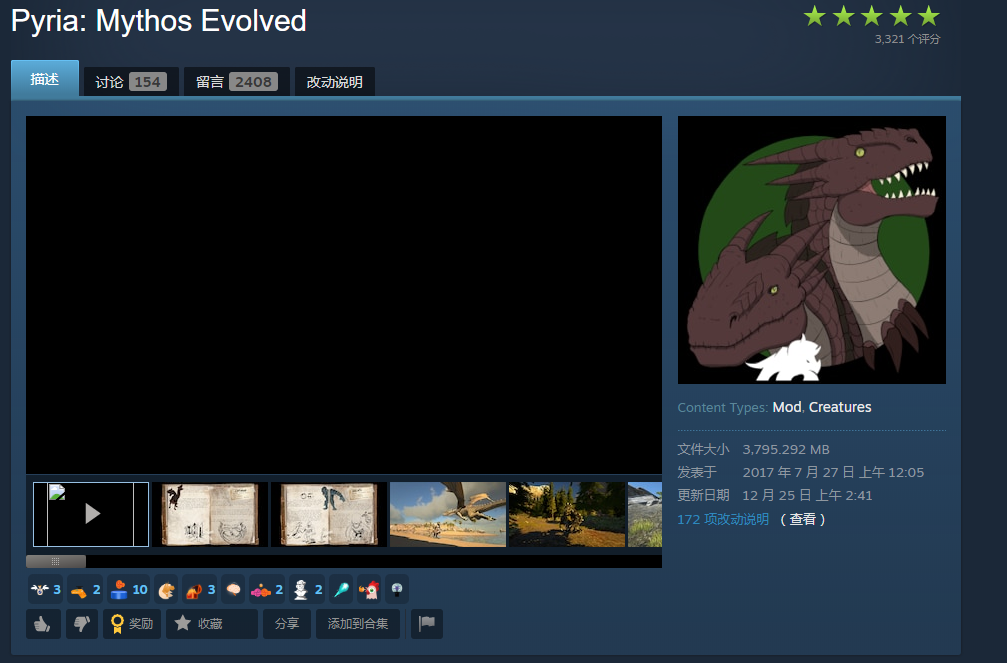Image resolution: width=1007 pixels, height=663 pixels.
Task: Play the video thumbnail in the strip
Action: tap(91, 514)
